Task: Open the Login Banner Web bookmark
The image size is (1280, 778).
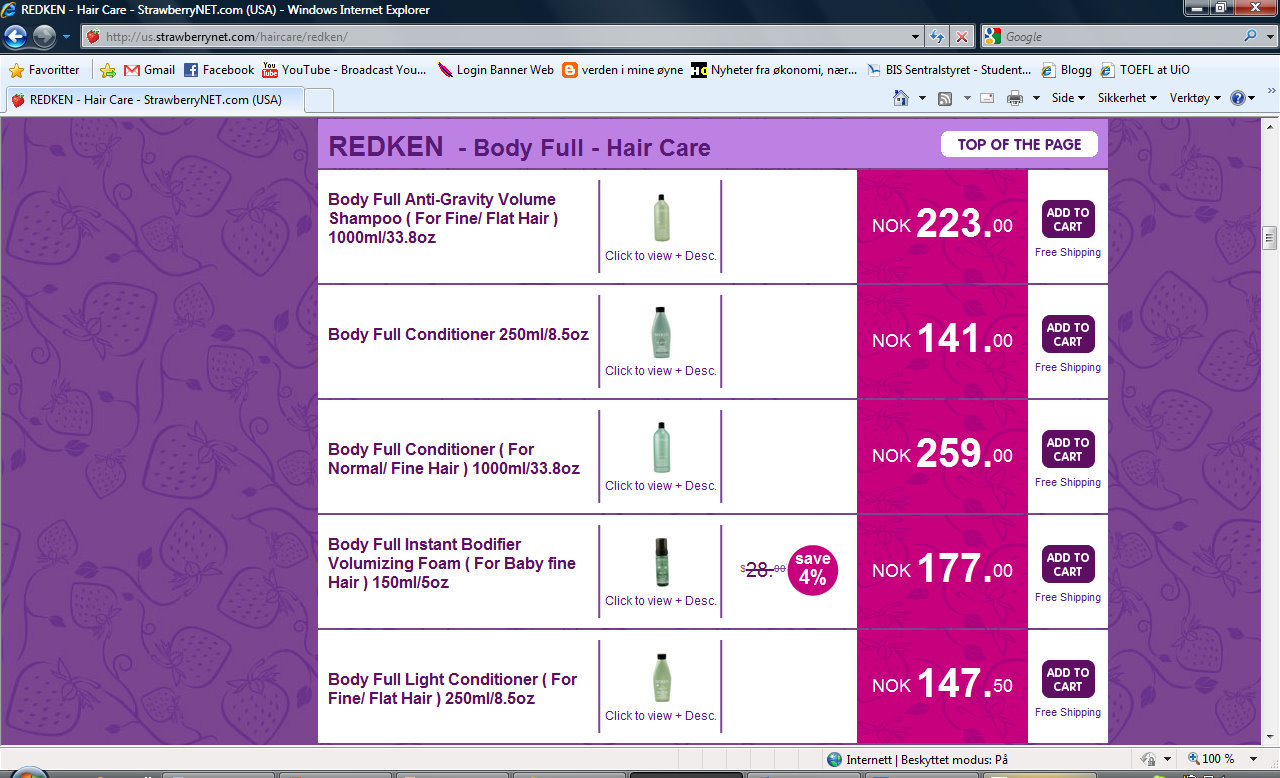Action: 496,70
